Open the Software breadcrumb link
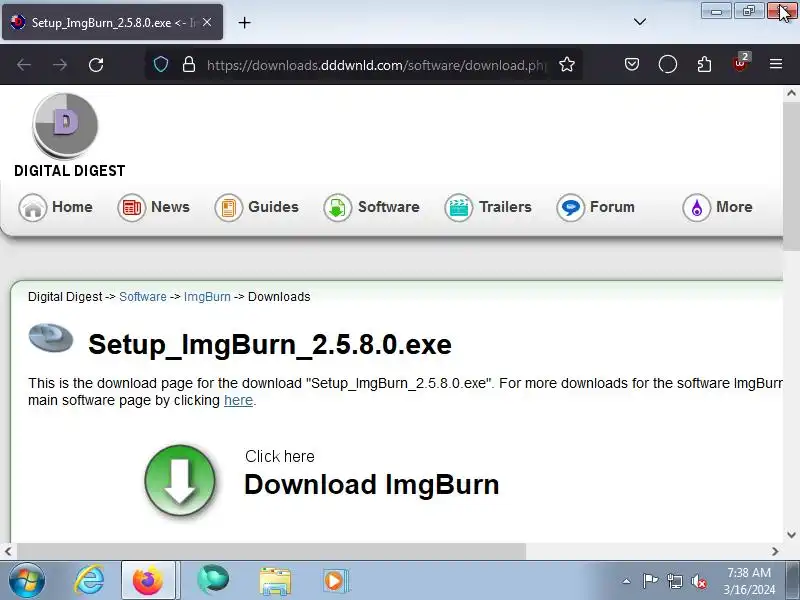The width and height of the screenshot is (800, 600). tap(143, 297)
